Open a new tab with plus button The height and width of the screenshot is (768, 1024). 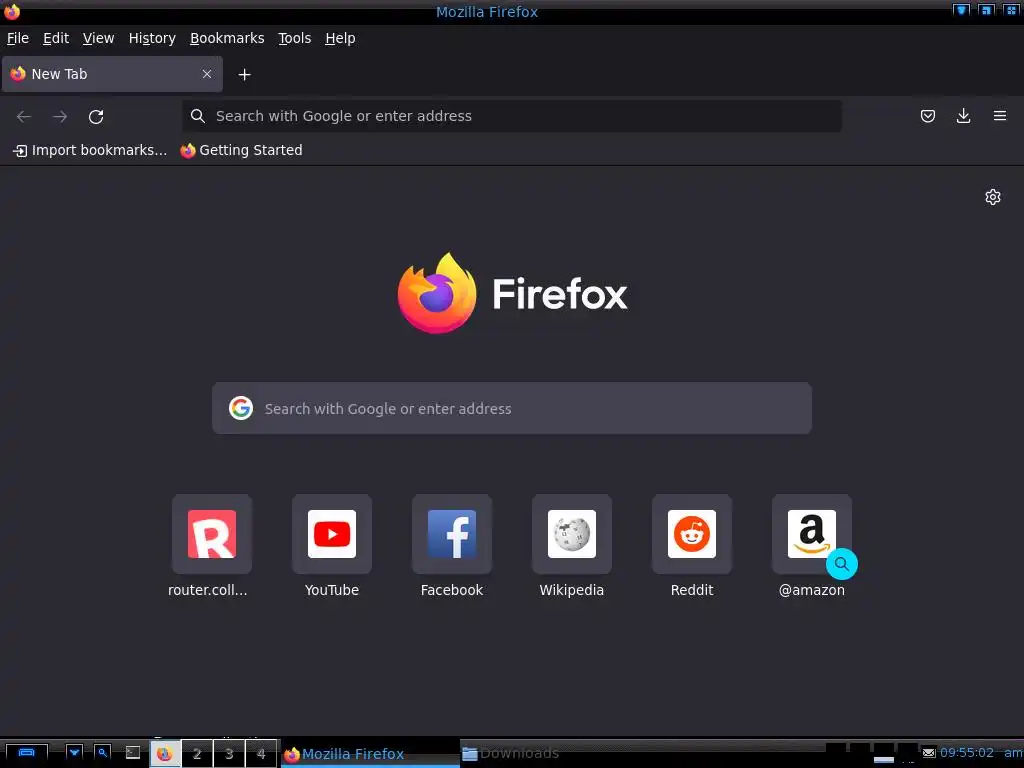[244, 74]
